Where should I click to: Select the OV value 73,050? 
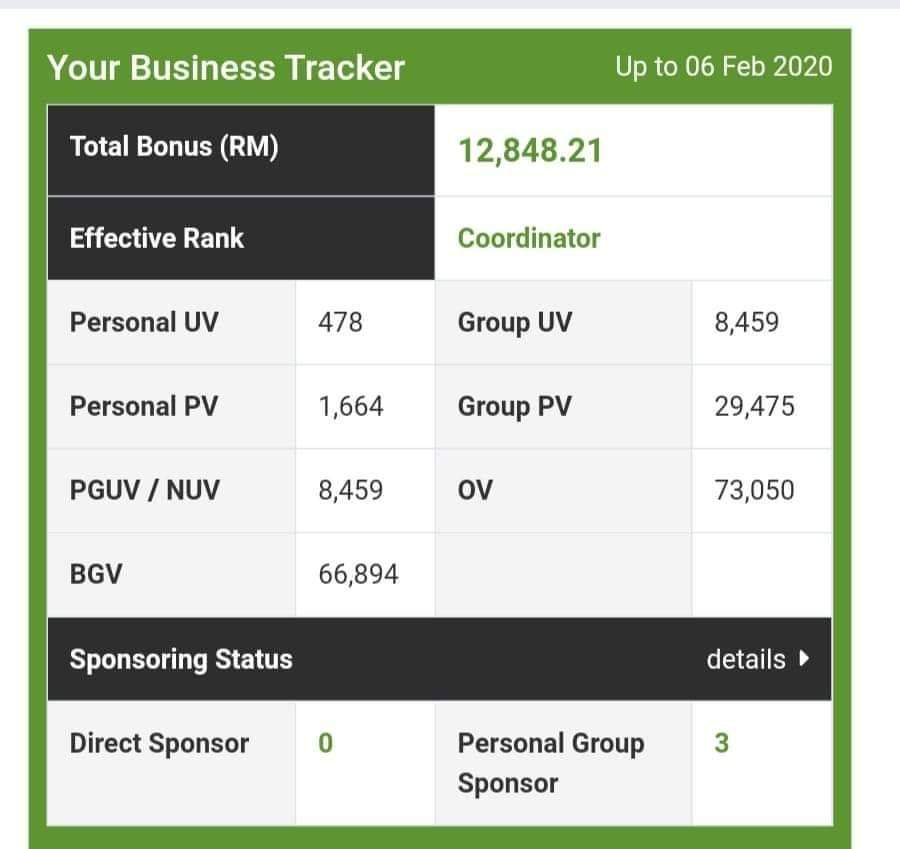754,491
